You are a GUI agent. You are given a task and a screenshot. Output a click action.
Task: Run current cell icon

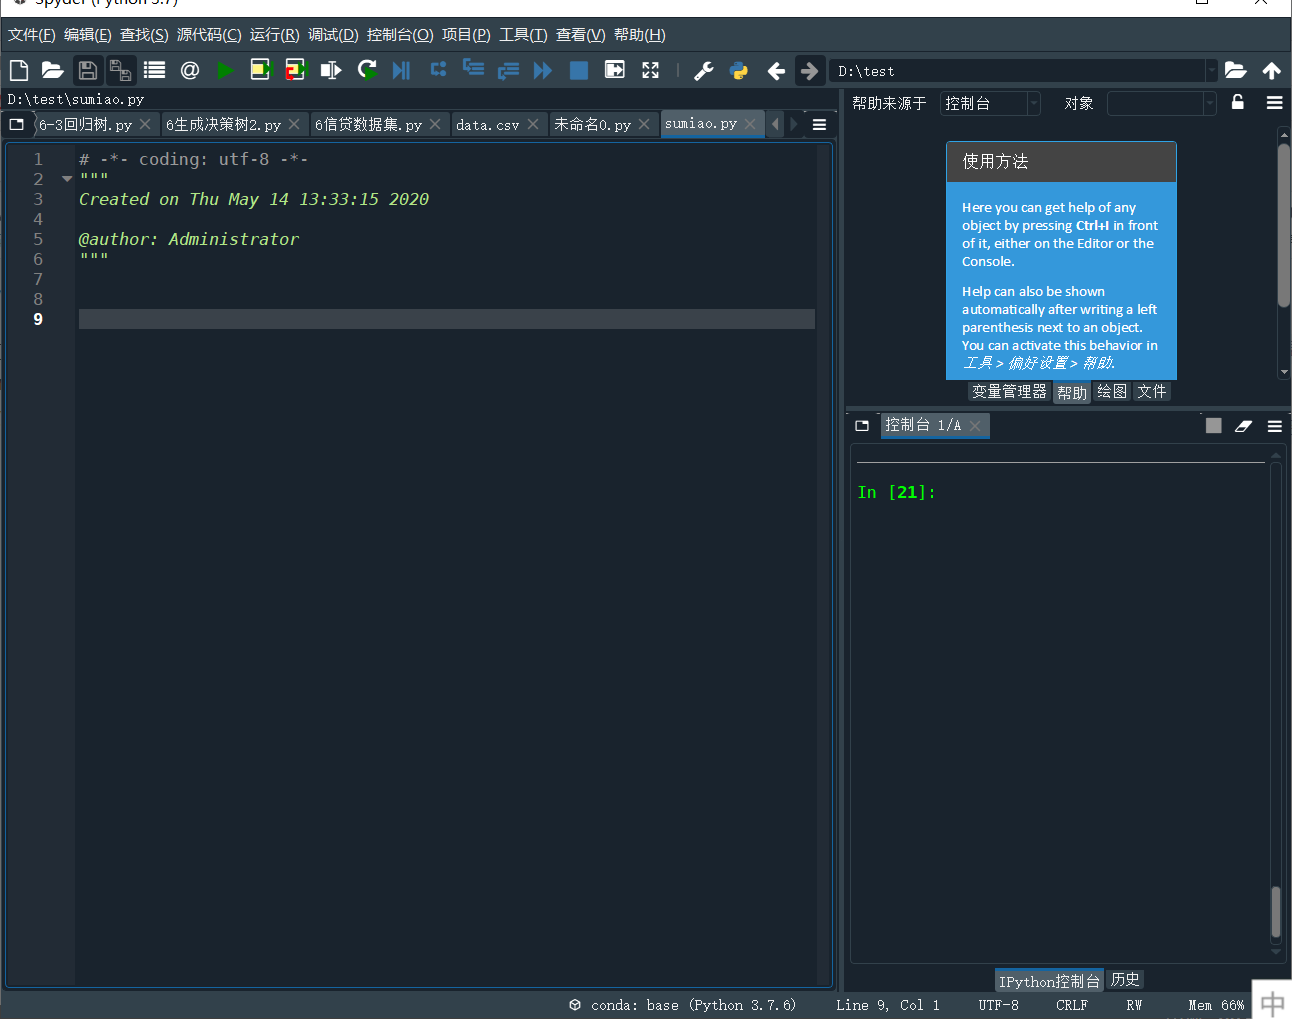pyautogui.click(x=260, y=70)
